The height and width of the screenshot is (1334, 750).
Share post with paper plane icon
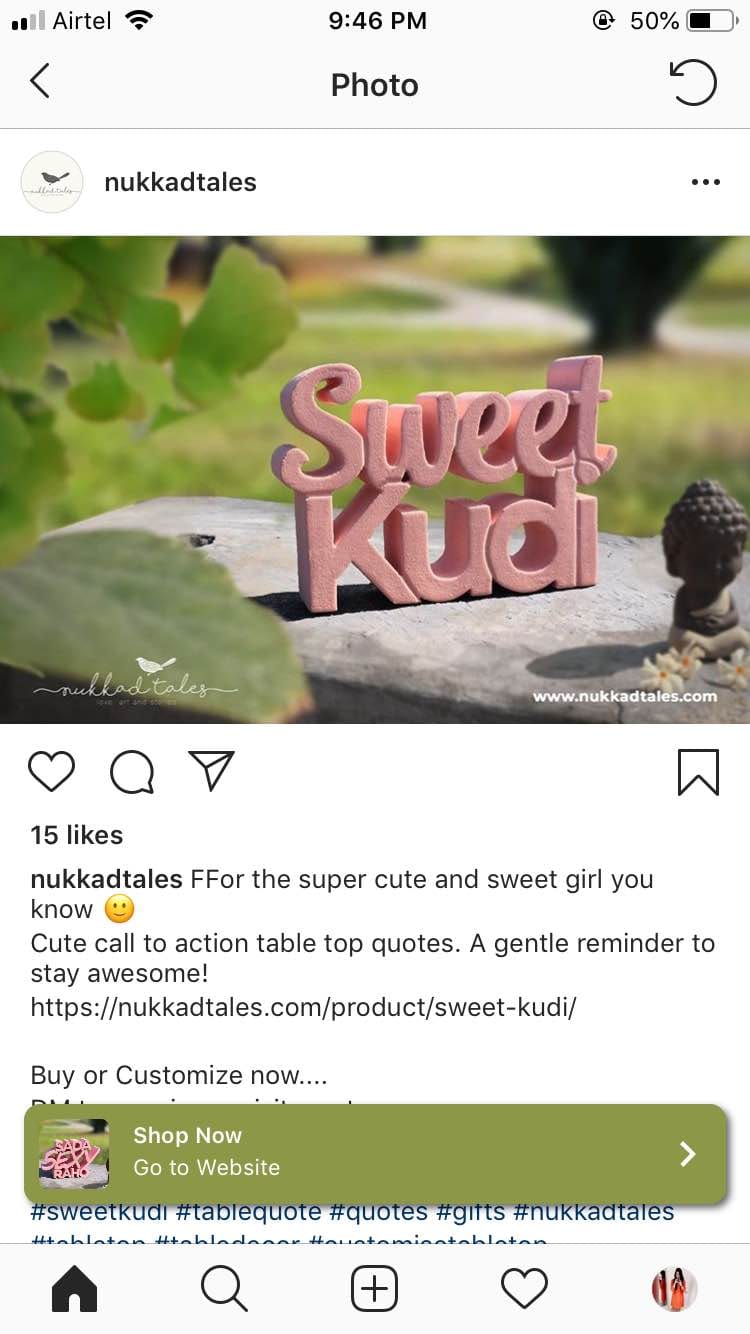[x=211, y=771]
